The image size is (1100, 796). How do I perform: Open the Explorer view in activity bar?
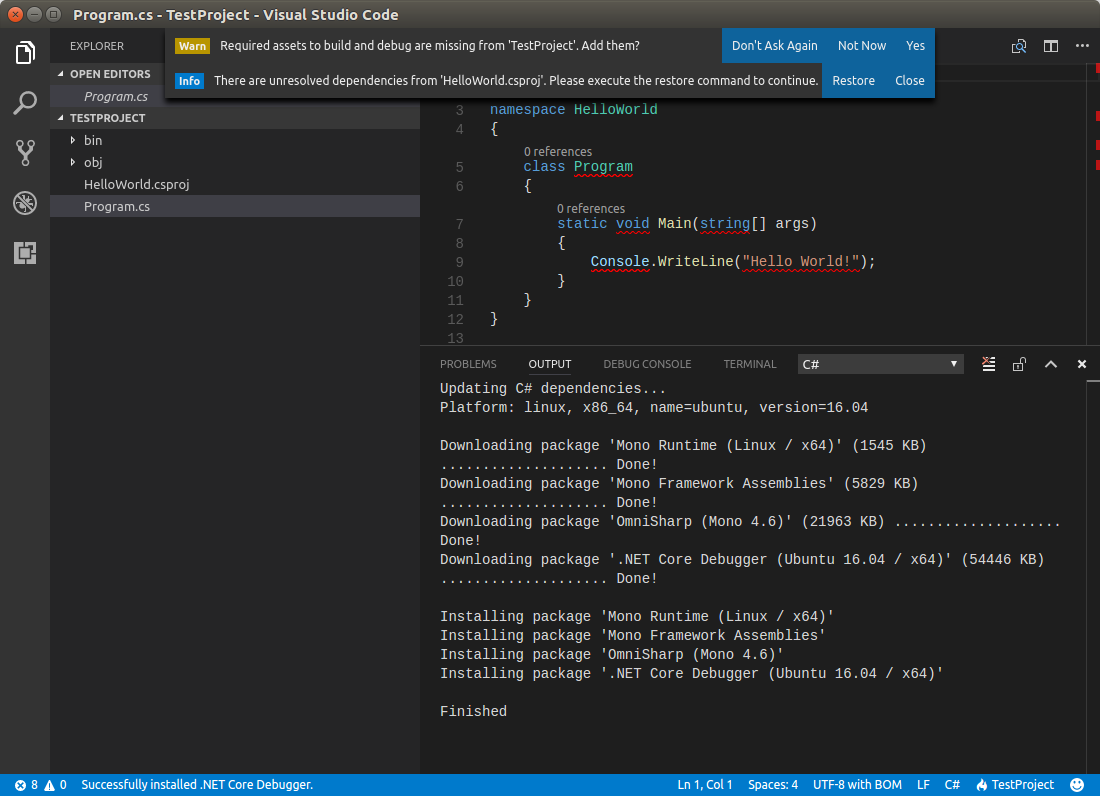click(25, 53)
